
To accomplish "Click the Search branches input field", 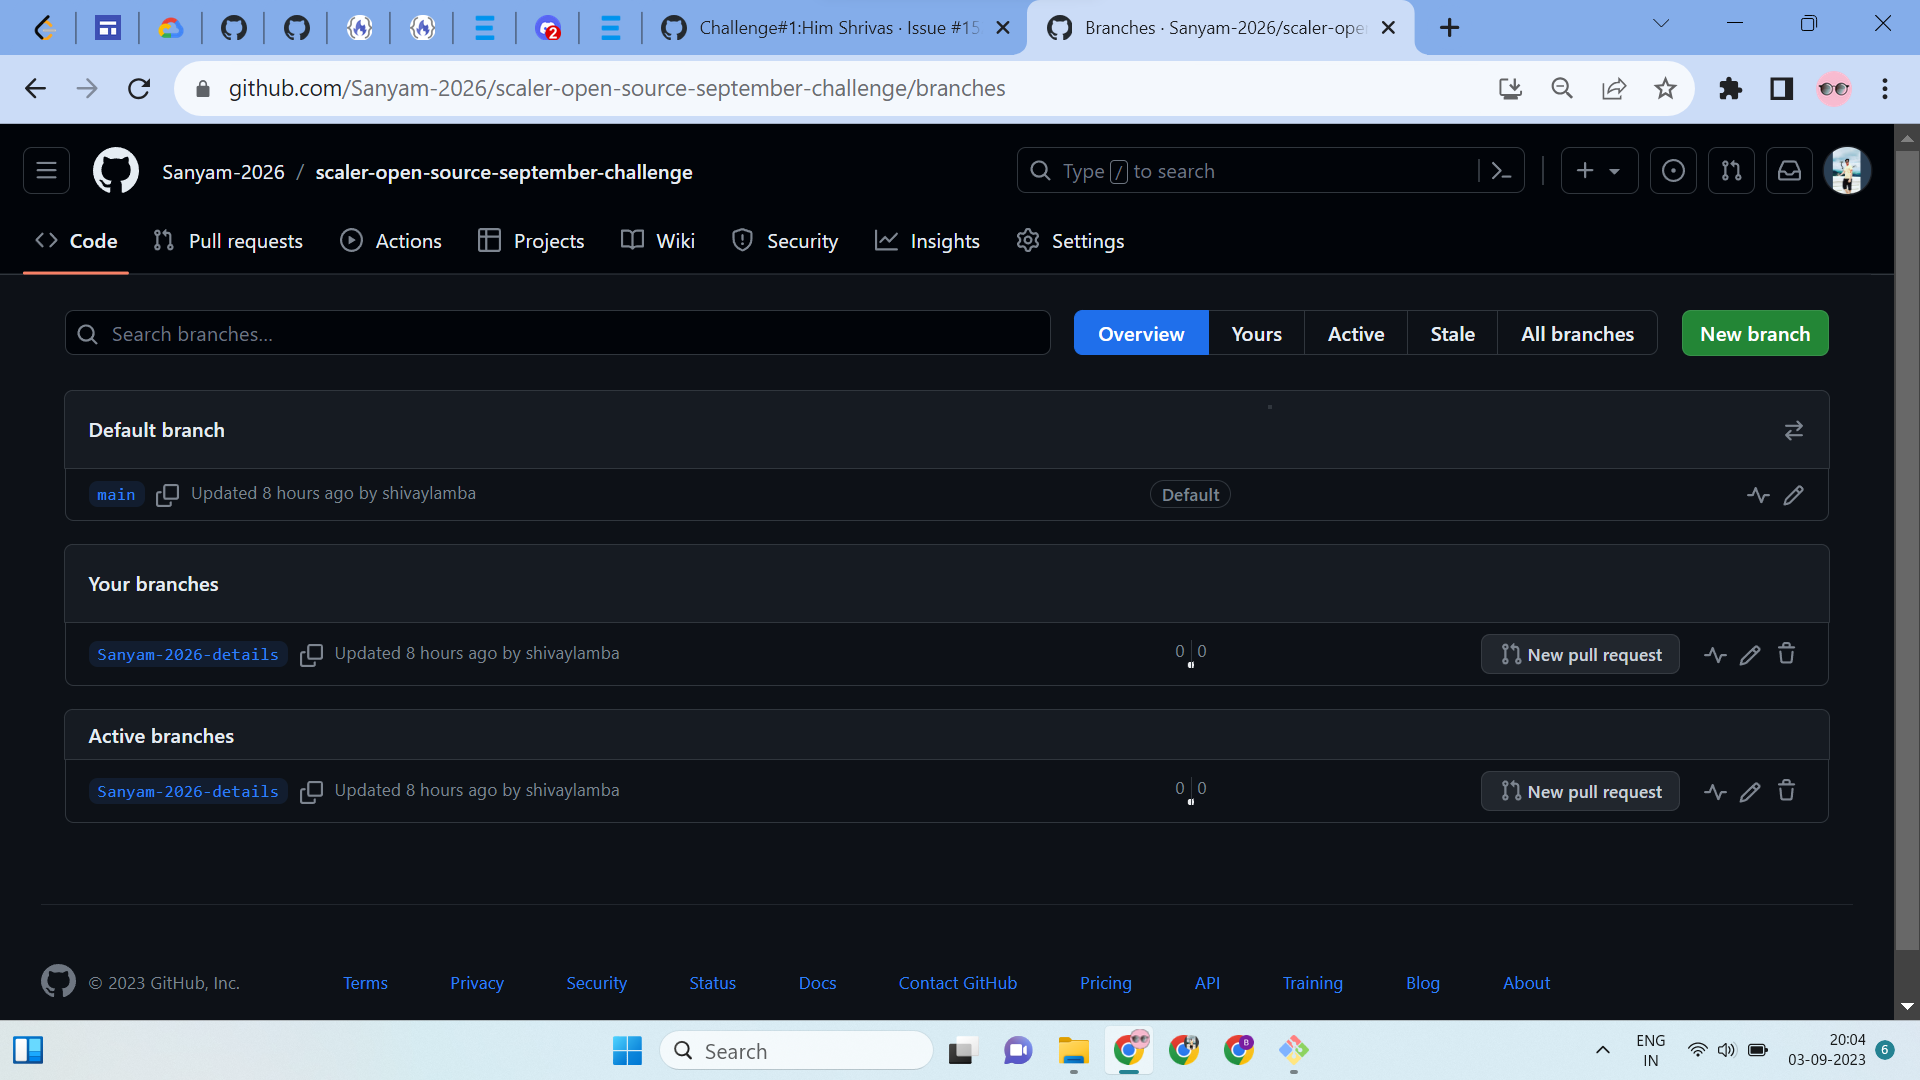I will pyautogui.click(x=557, y=333).
